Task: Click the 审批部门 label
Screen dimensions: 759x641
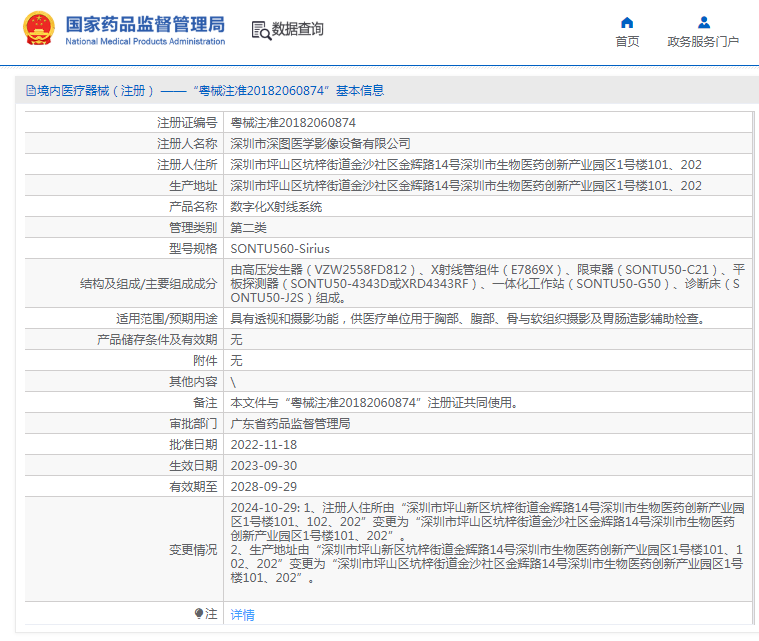Action: [x=193, y=424]
